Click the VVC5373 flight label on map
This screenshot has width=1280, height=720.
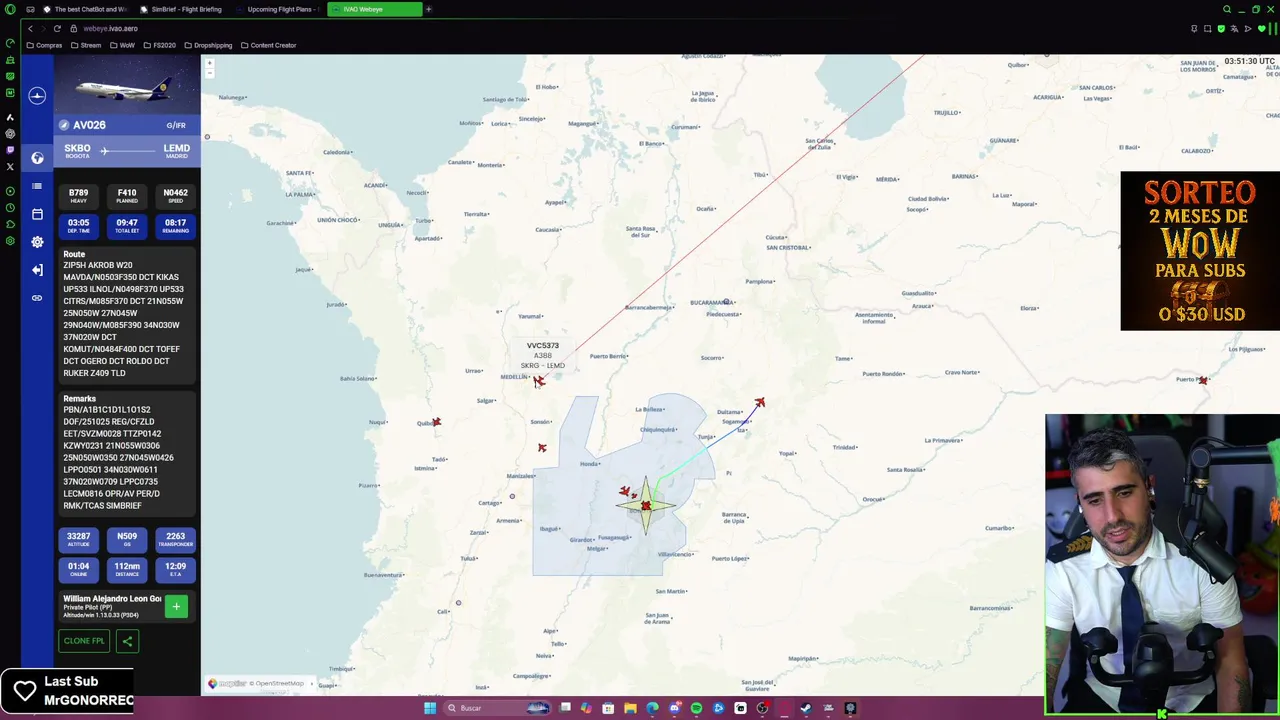coord(543,346)
